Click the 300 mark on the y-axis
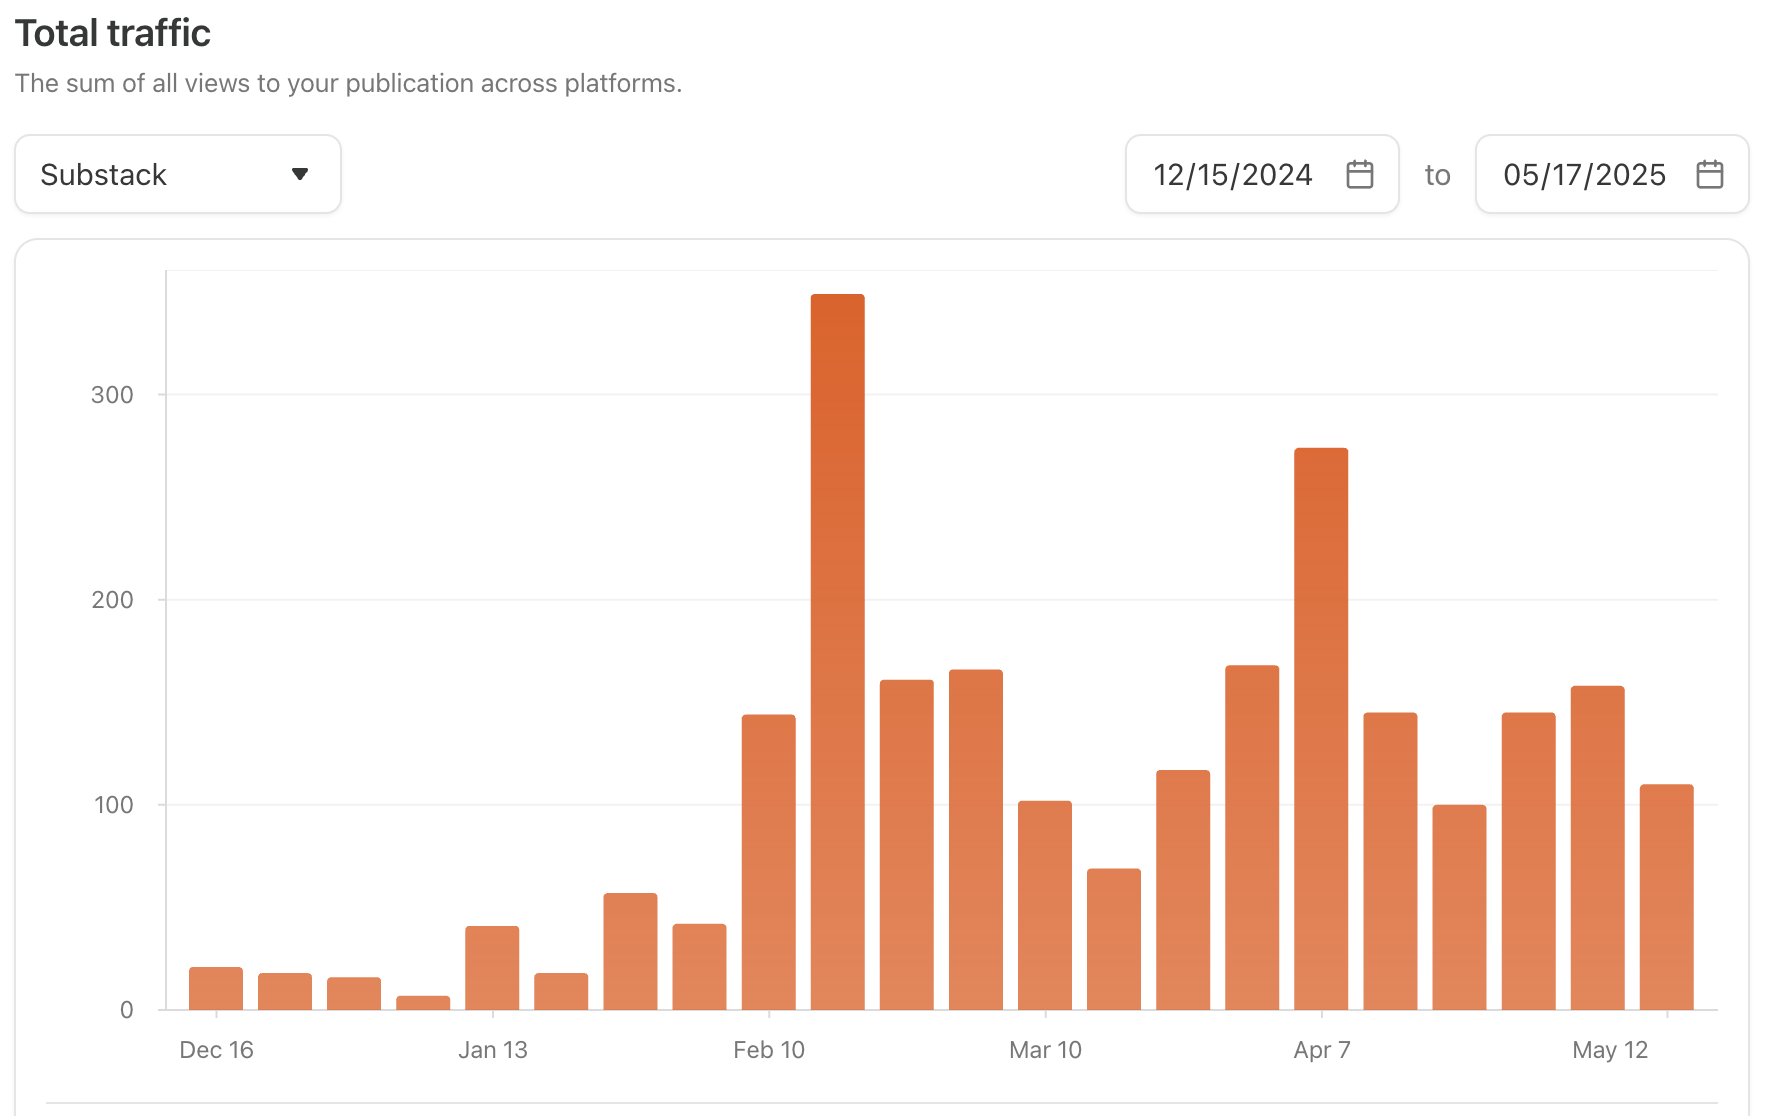The height and width of the screenshot is (1116, 1766). click(113, 395)
